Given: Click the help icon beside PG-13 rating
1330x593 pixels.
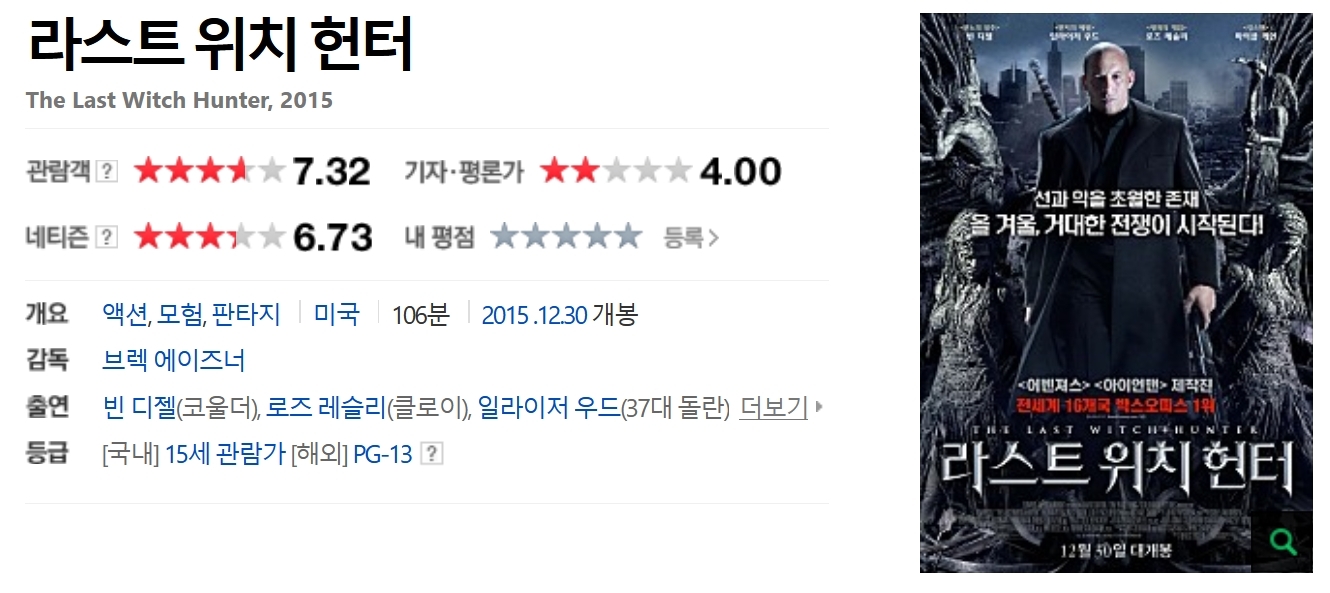Looking at the screenshot, I should coord(432,454).
